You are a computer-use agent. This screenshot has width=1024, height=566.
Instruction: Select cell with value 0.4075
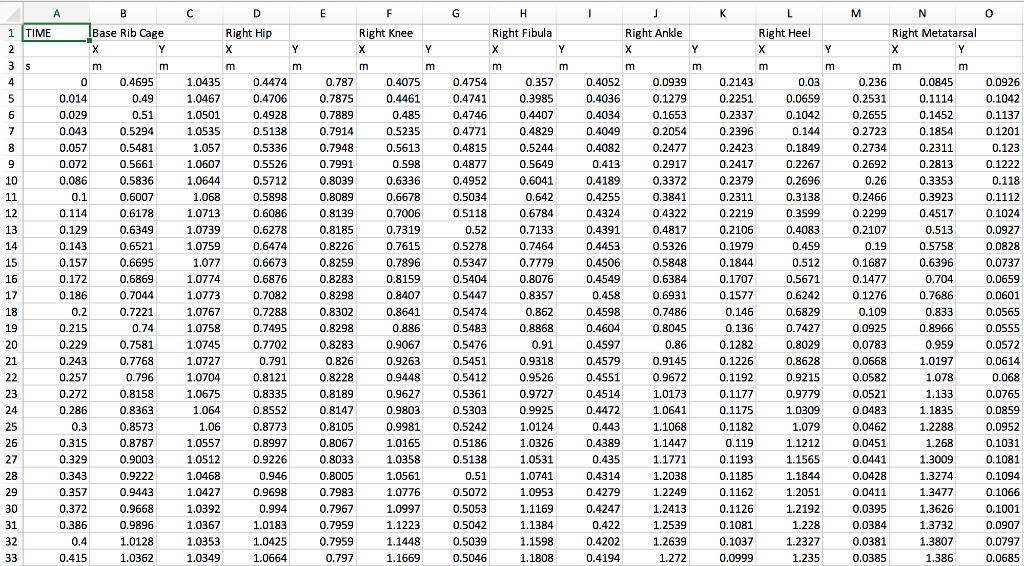point(389,82)
